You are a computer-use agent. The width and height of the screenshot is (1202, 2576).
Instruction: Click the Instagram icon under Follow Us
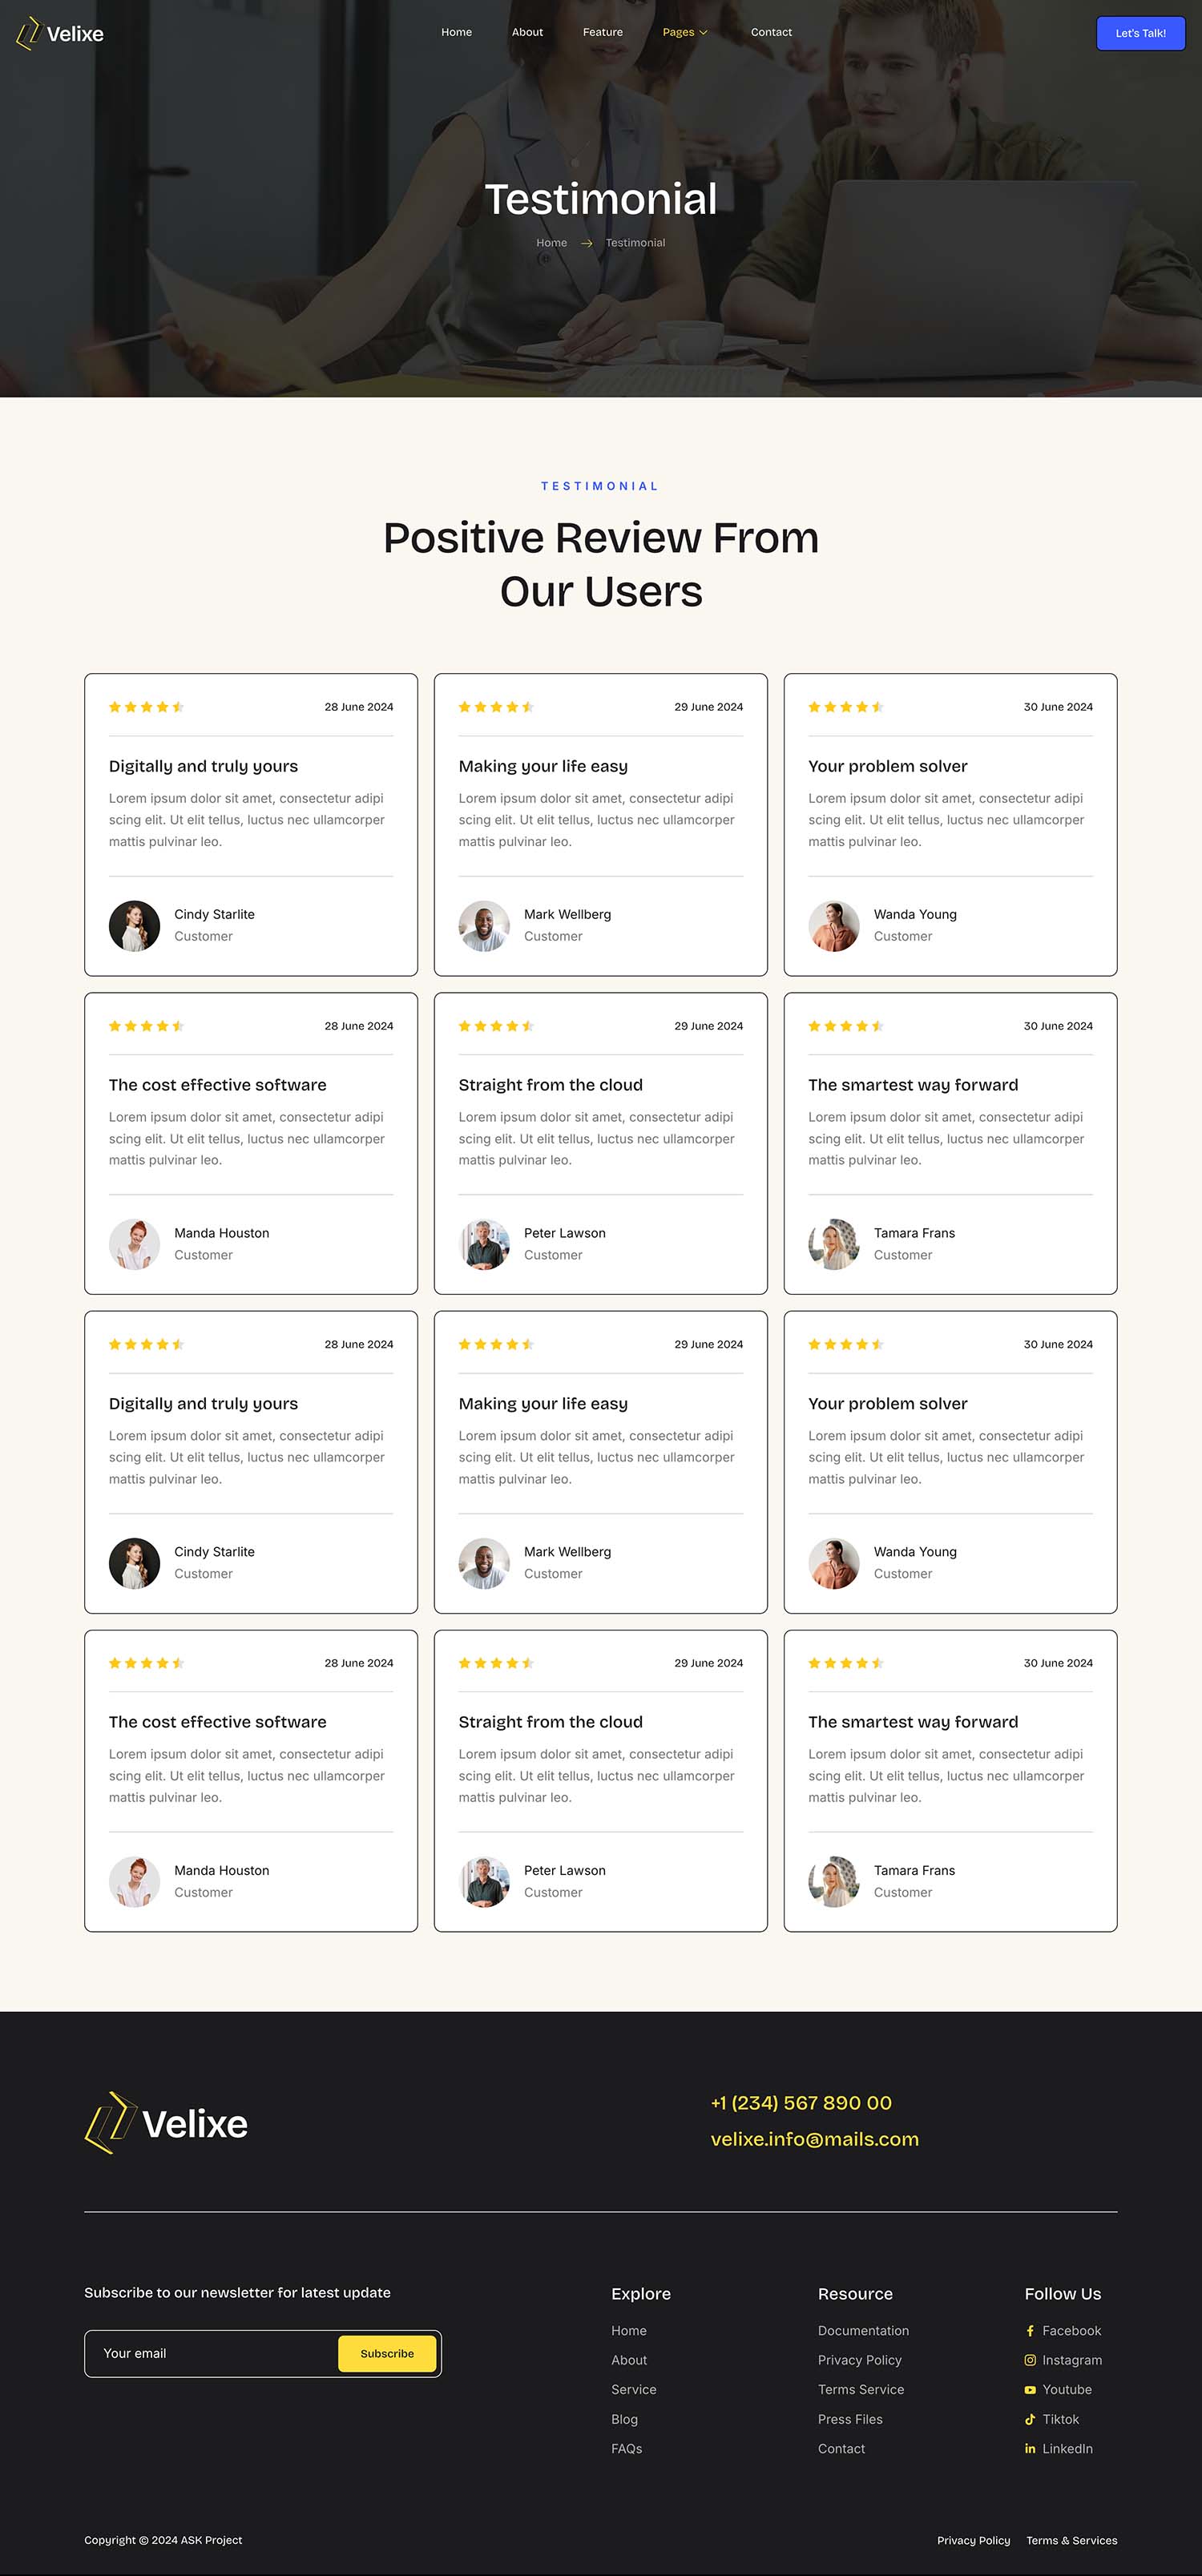1030,2360
